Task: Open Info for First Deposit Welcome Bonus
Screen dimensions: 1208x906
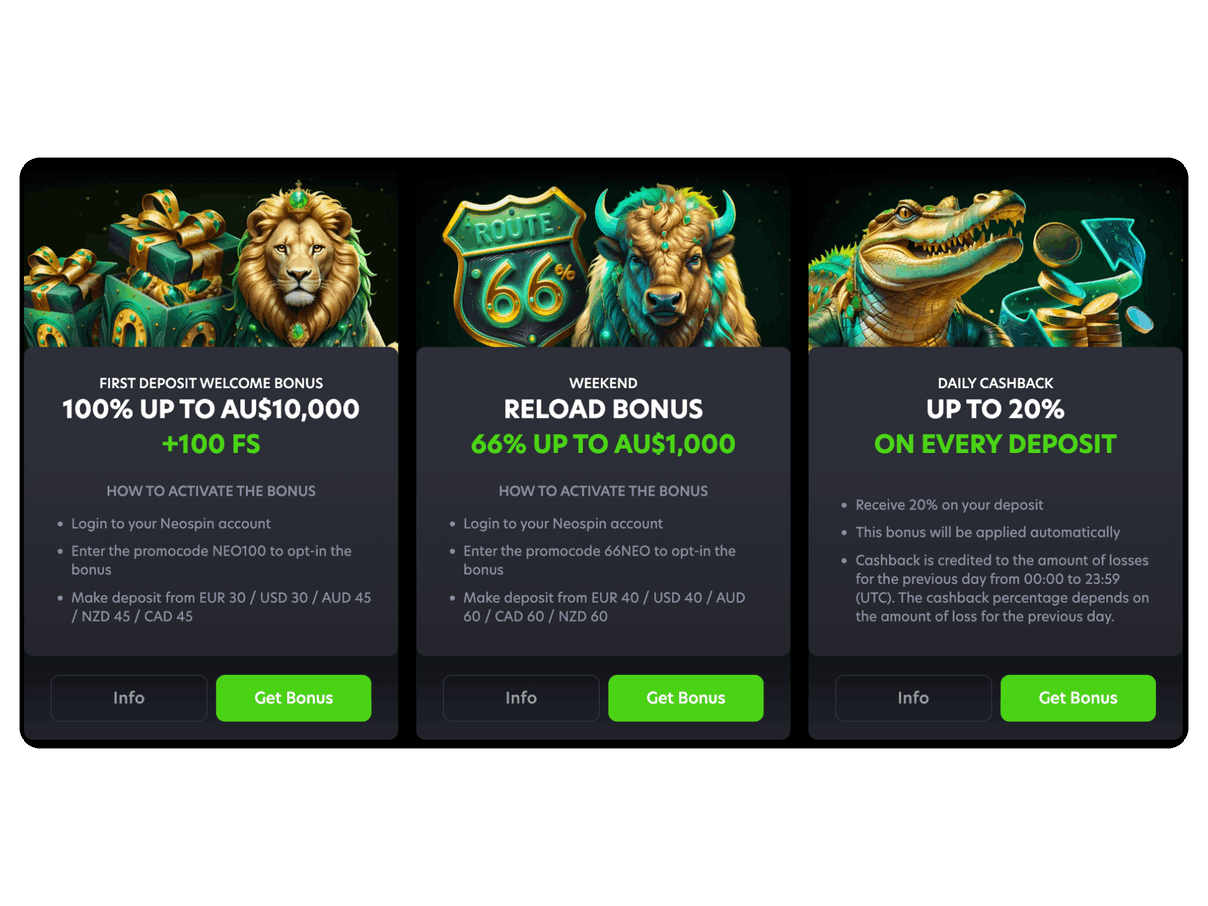Action: pyautogui.click(x=129, y=698)
